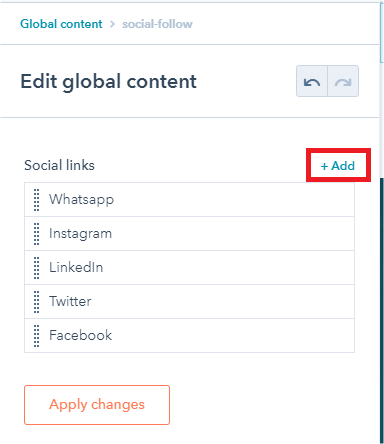Click the Edit global content heading
The height and width of the screenshot is (444, 384).
coord(109,82)
